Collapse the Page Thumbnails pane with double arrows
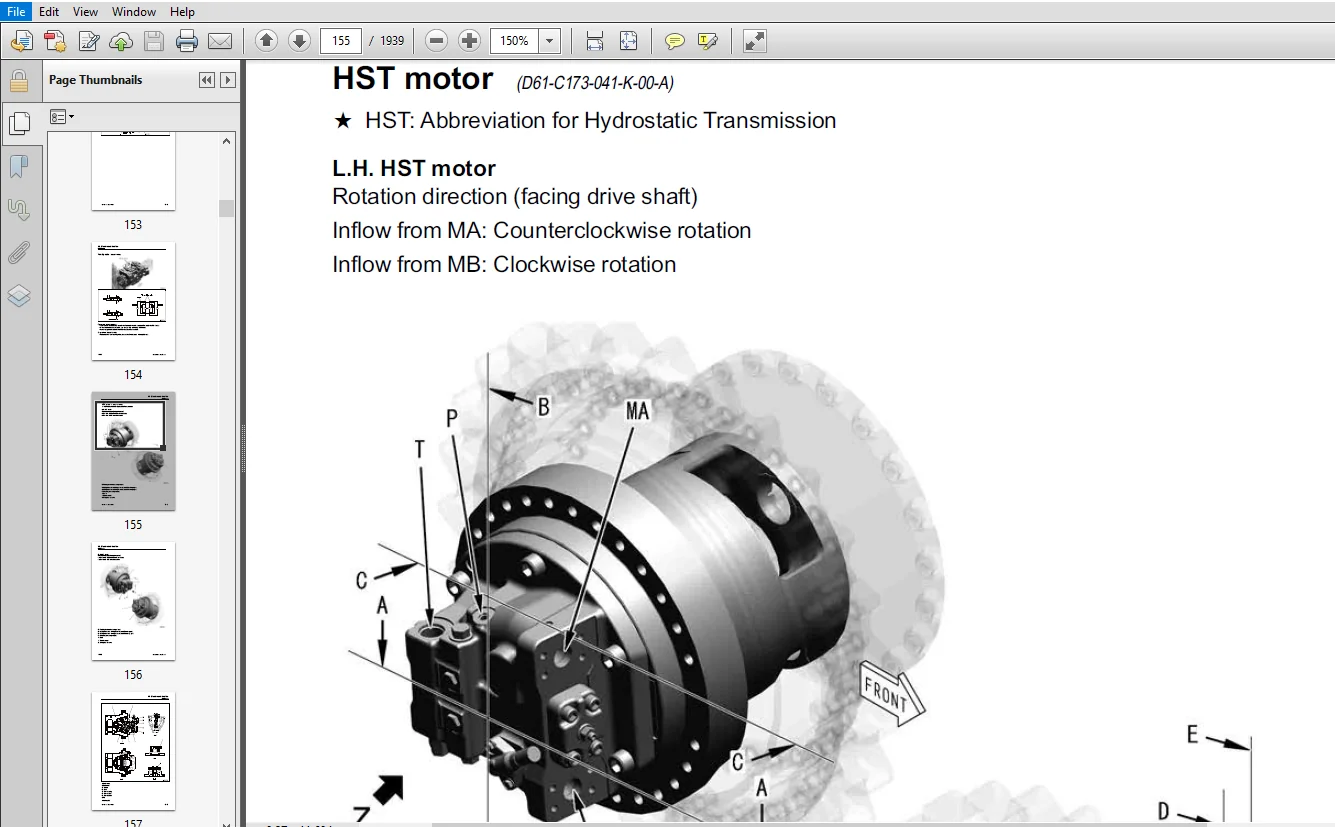 pos(207,80)
